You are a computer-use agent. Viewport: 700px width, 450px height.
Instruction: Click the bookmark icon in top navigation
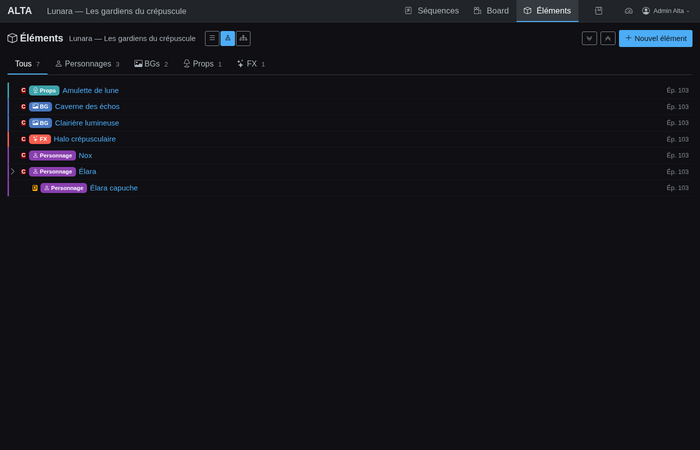click(x=599, y=11)
